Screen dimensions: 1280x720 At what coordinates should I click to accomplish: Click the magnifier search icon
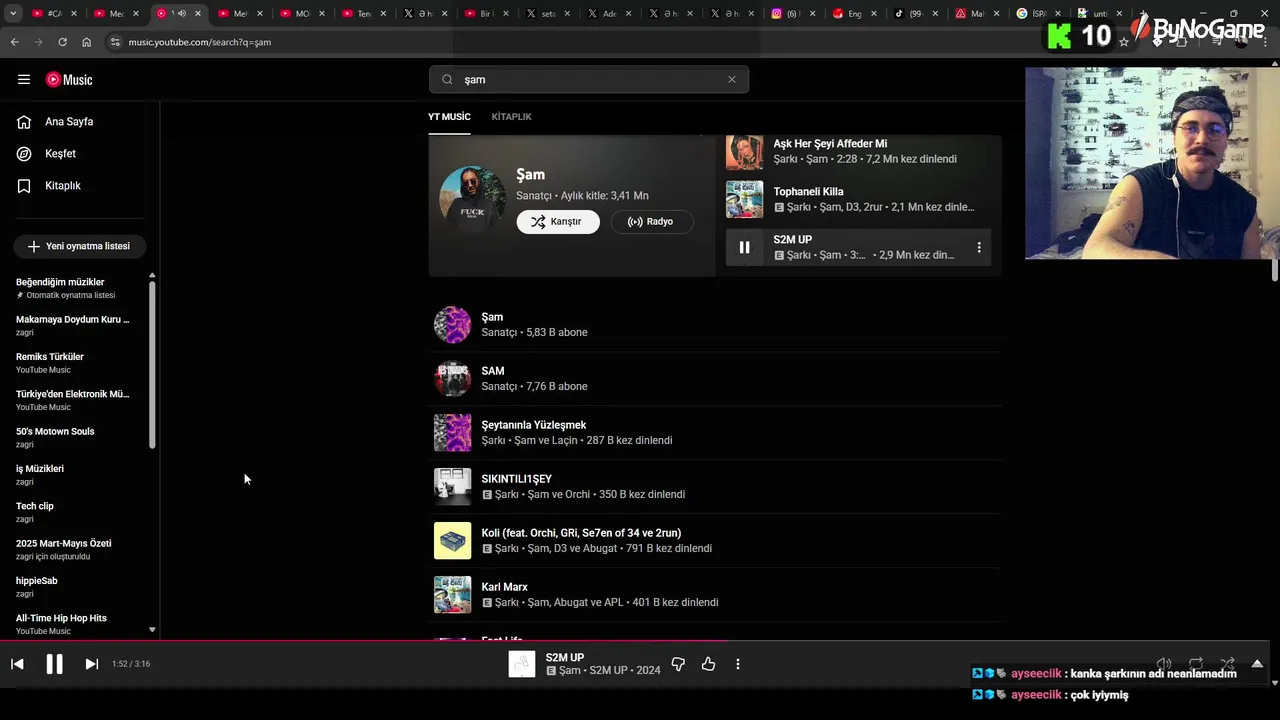pos(447,80)
